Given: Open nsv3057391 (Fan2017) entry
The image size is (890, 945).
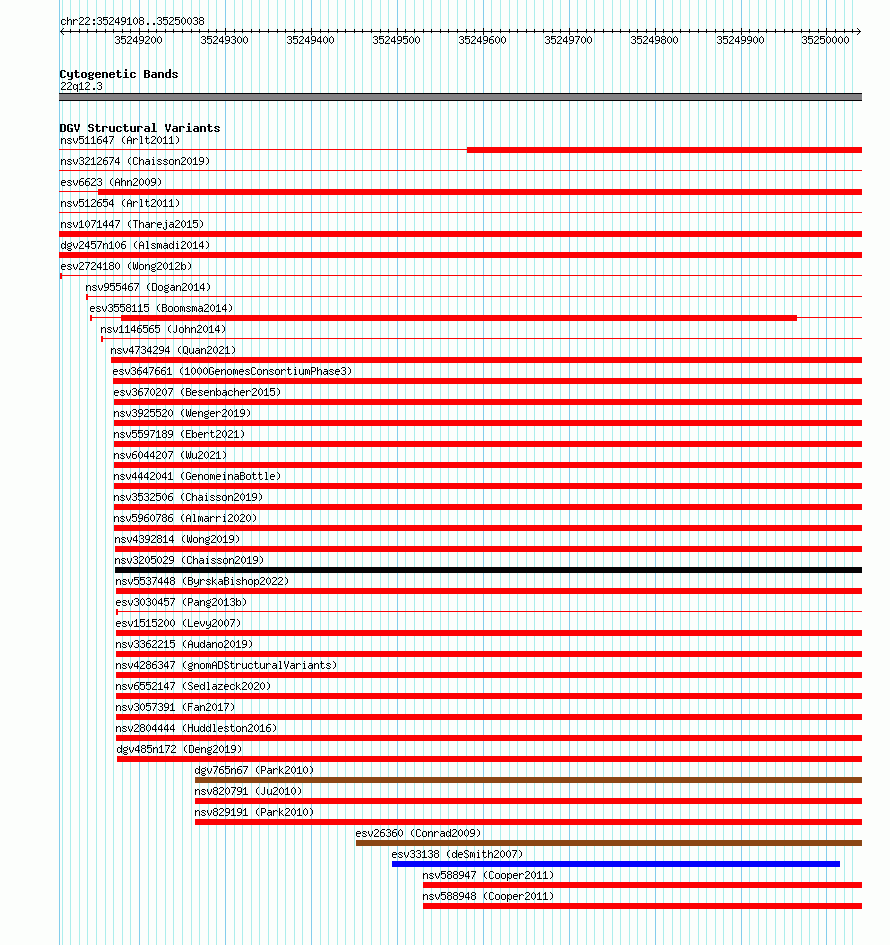Looking at the screenshot, I should [175, 708].
